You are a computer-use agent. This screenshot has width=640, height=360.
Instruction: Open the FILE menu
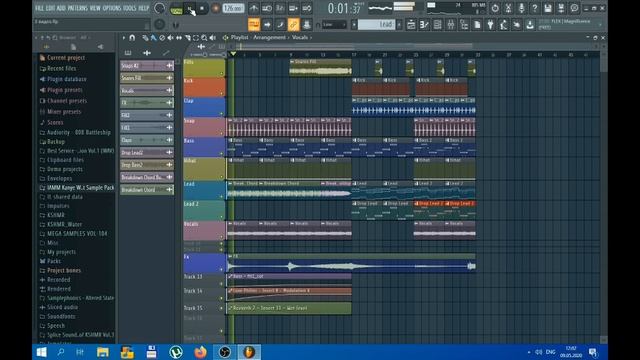coord(39,8)
